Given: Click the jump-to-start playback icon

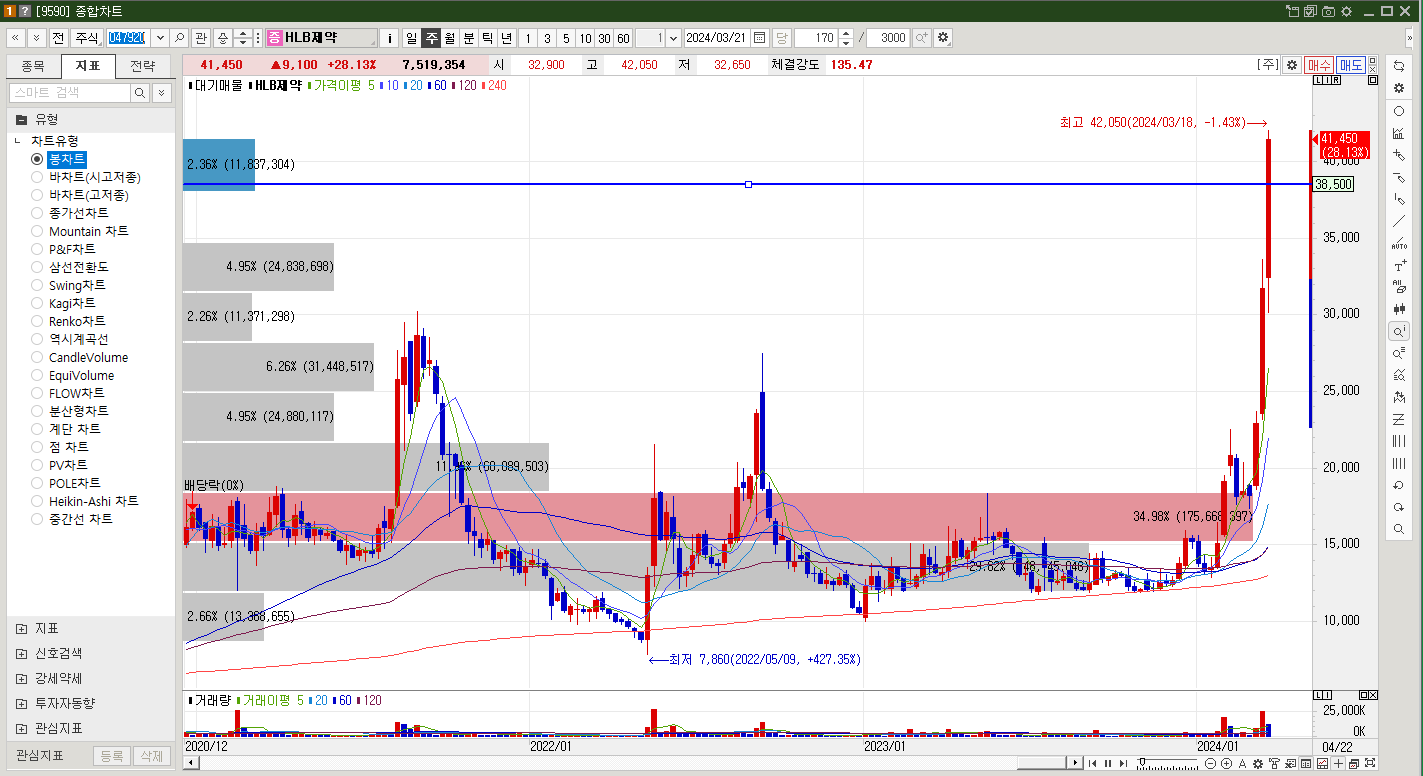Looking at the screenshot, I should pos(1092,764).
